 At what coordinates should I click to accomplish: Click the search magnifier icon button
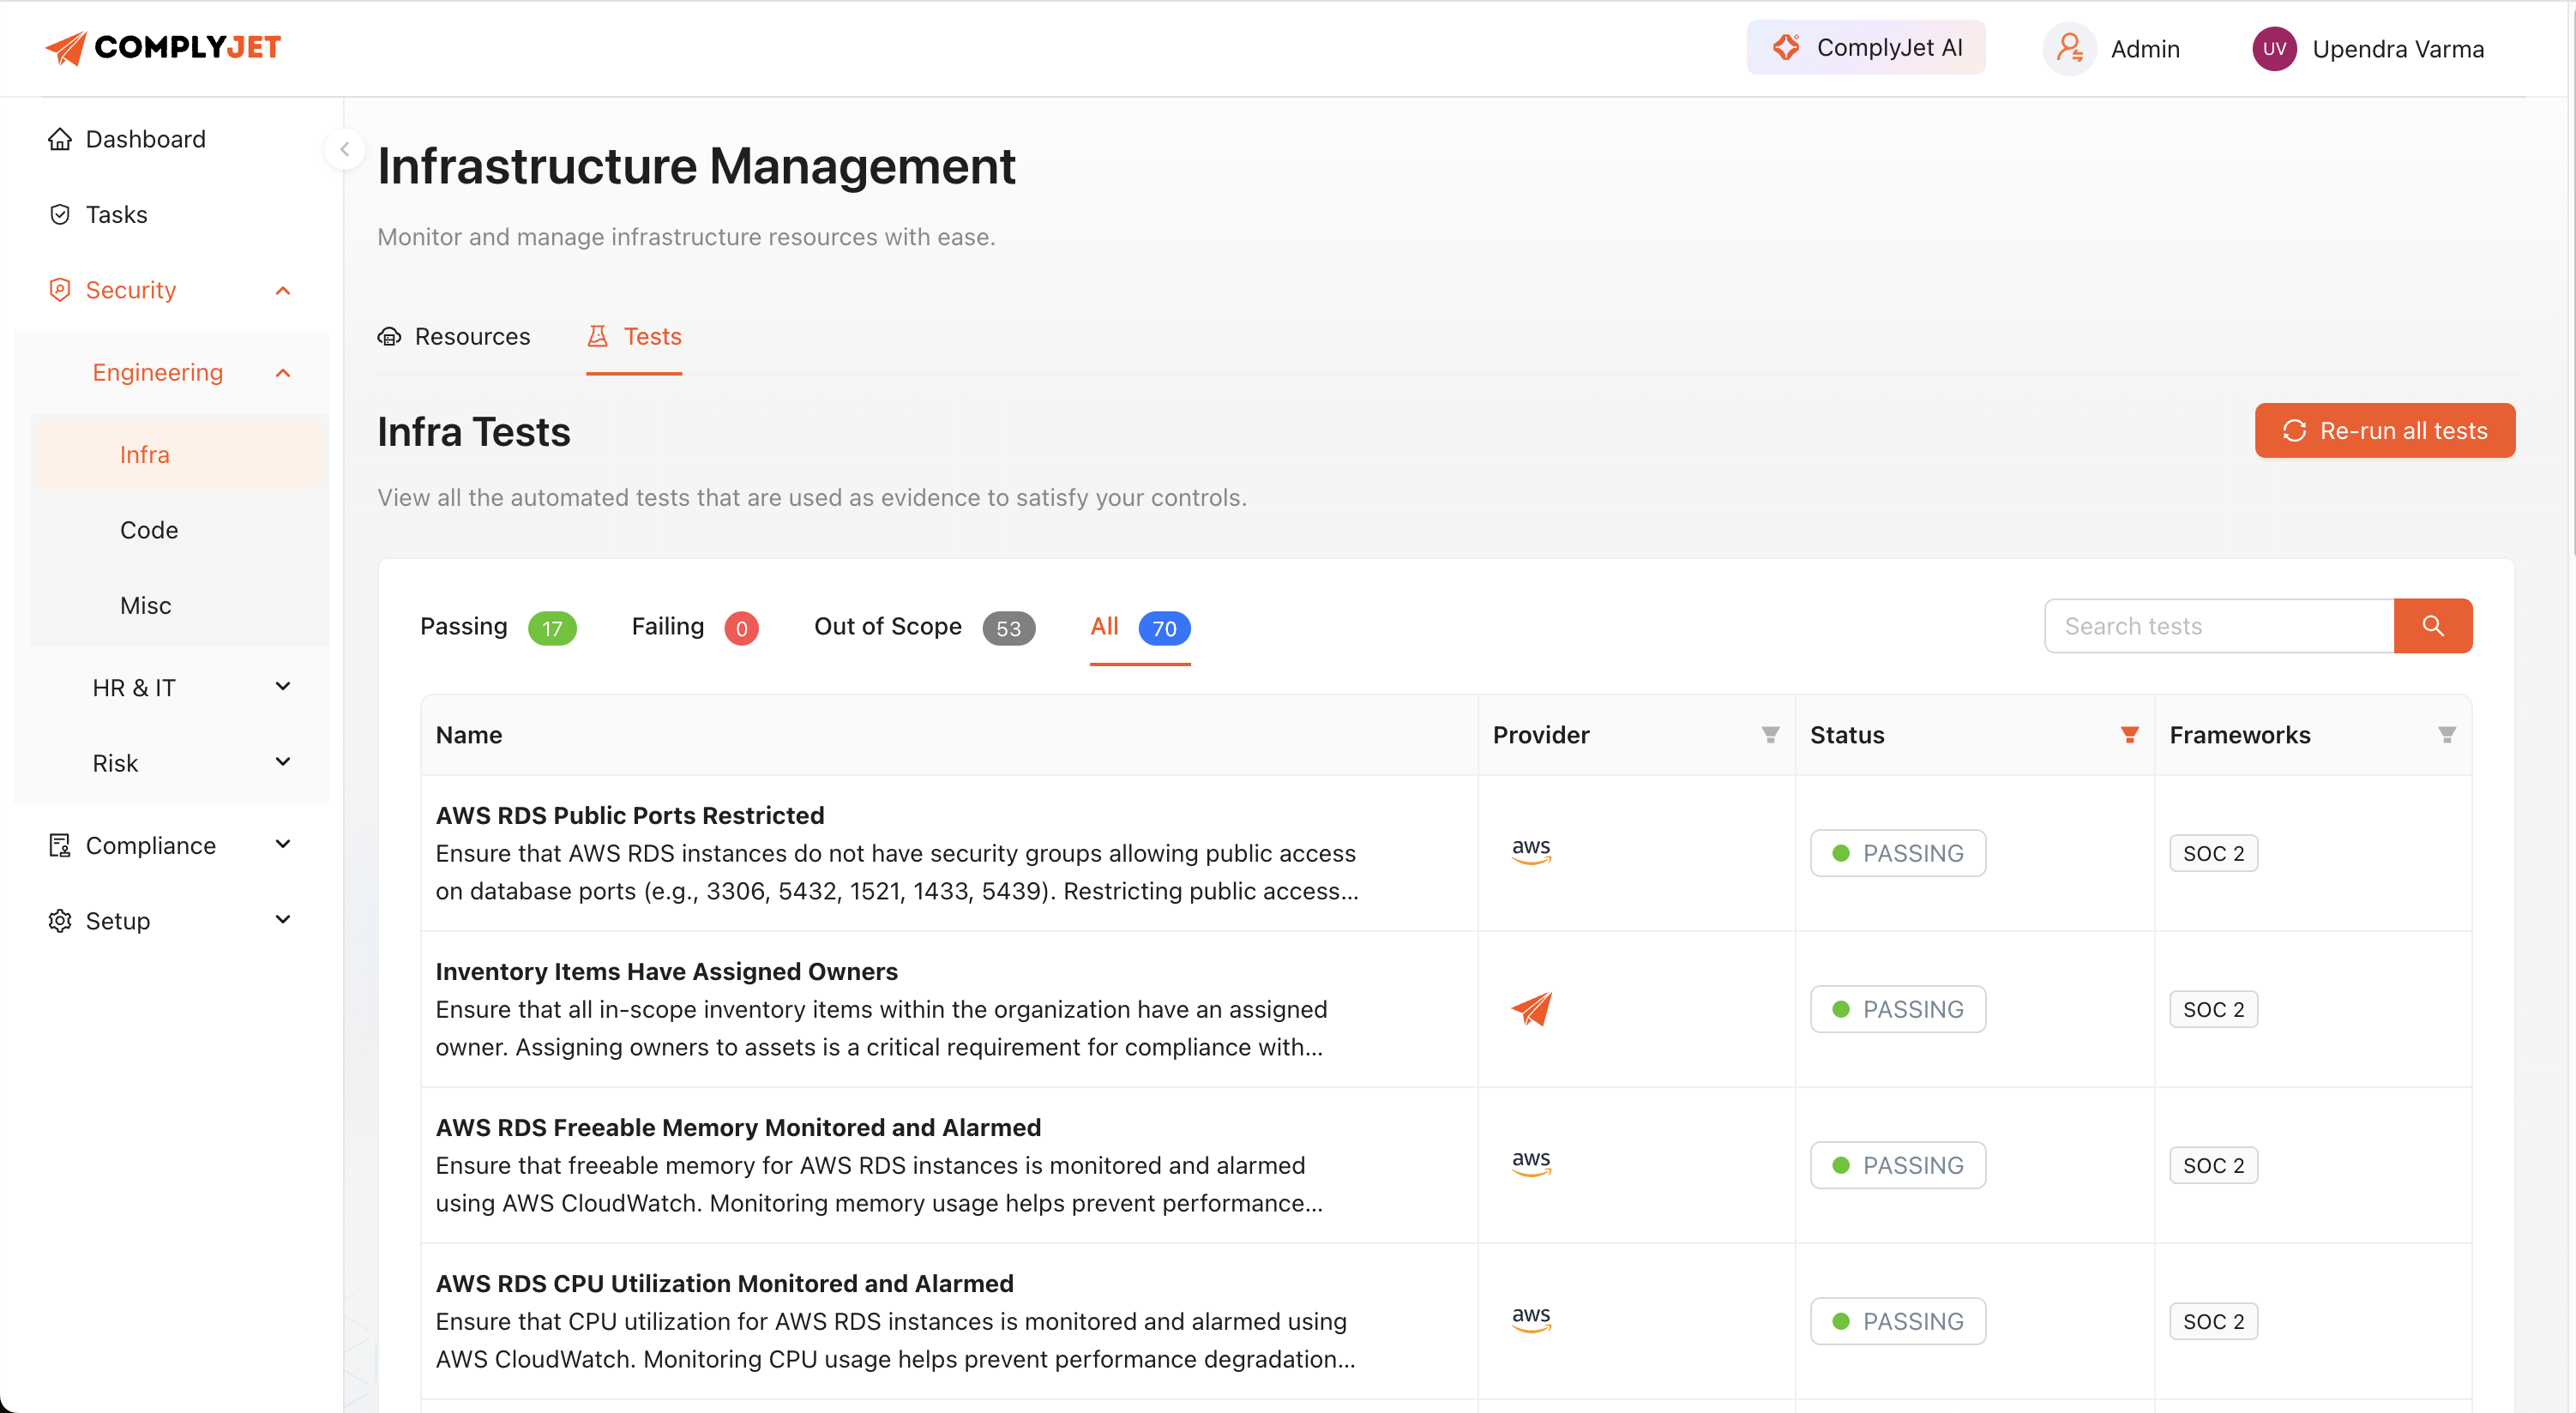(2431, 626)
